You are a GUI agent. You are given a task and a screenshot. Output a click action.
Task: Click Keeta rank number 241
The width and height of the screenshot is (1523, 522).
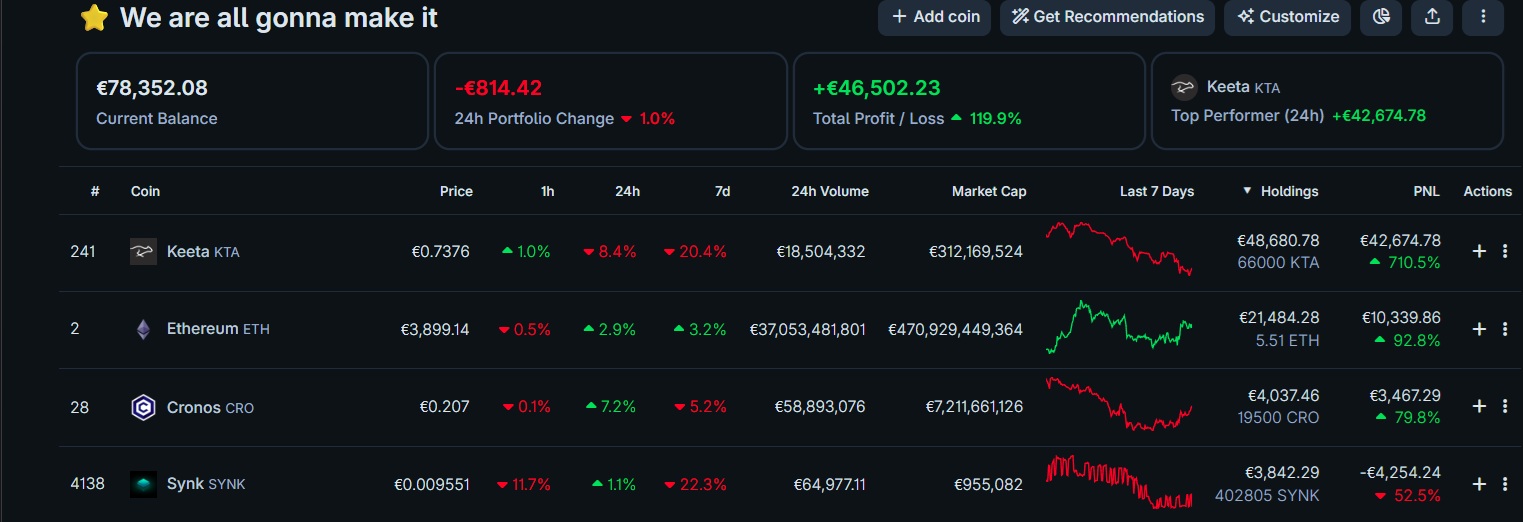click(82, 251)
